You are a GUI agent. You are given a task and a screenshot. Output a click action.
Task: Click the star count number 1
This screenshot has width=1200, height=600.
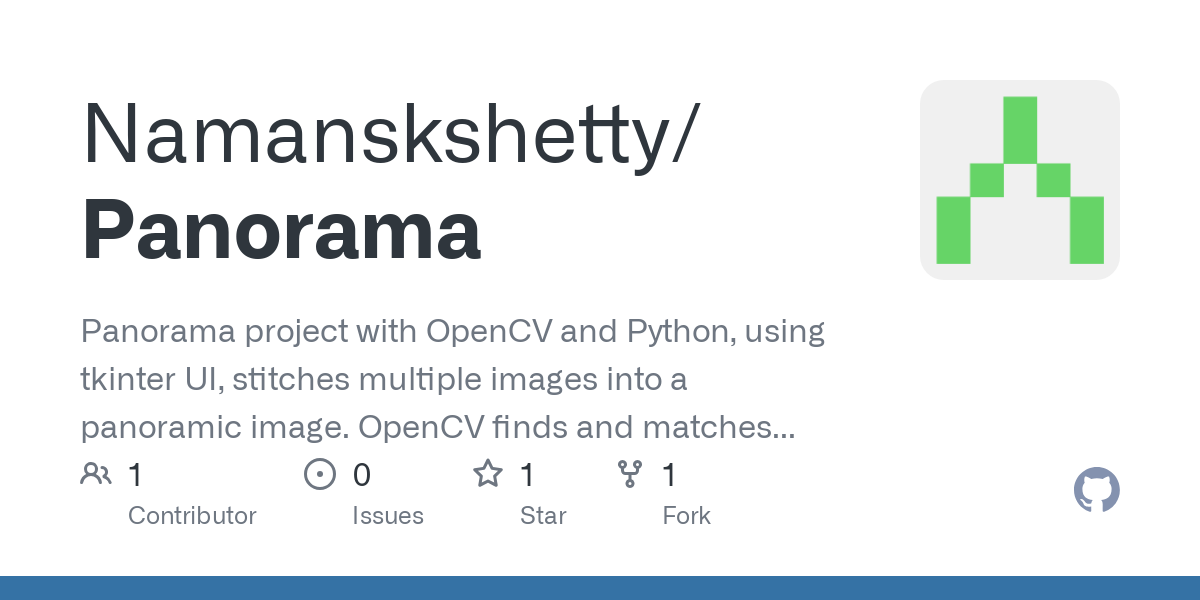click(528, 475)
